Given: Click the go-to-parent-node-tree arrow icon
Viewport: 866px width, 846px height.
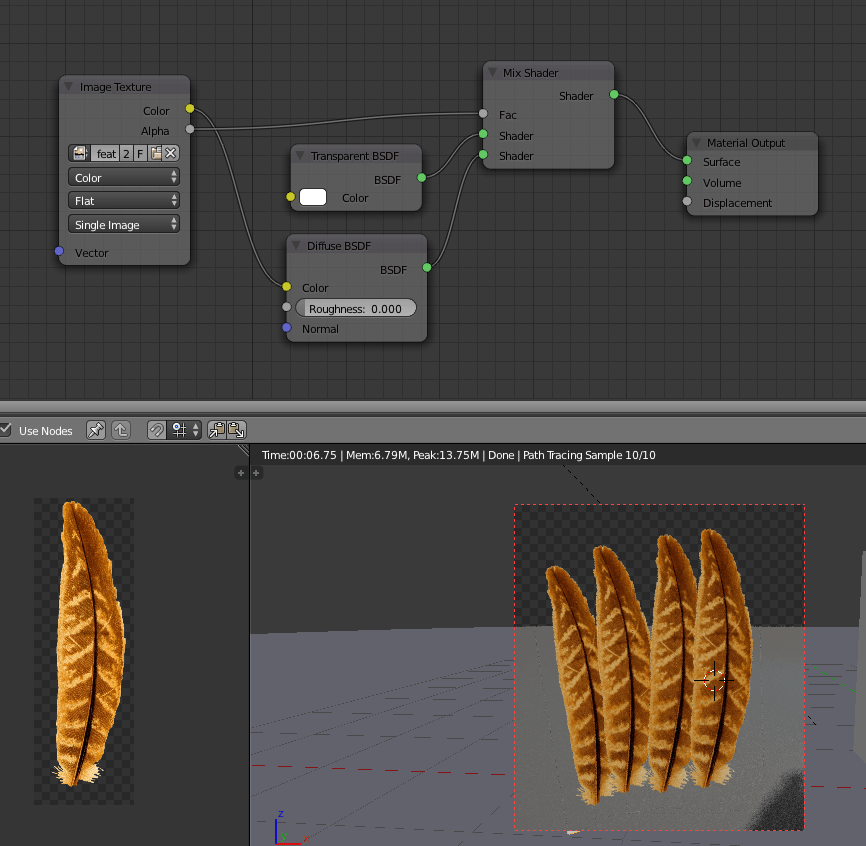Looking at the screenshot, I should tap(121, 430).
